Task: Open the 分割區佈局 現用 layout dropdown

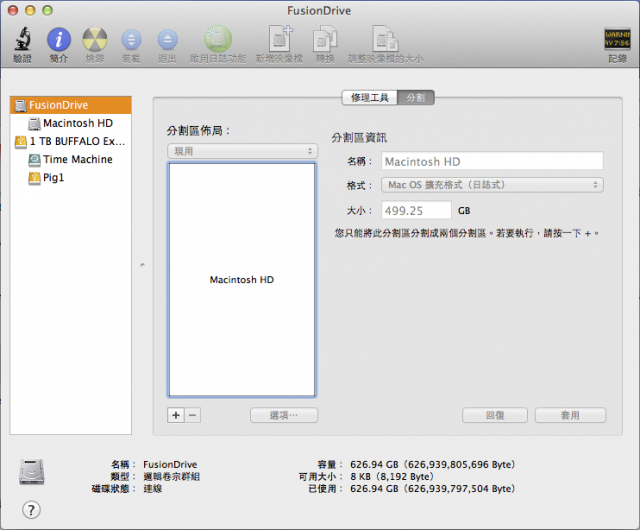Action: tap(242, 151)
